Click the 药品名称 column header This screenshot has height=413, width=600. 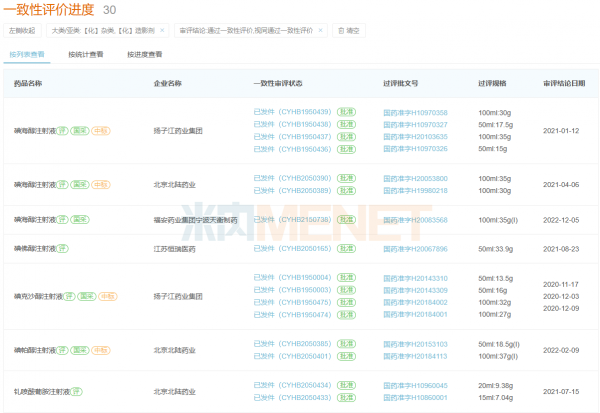coord(28,83)
